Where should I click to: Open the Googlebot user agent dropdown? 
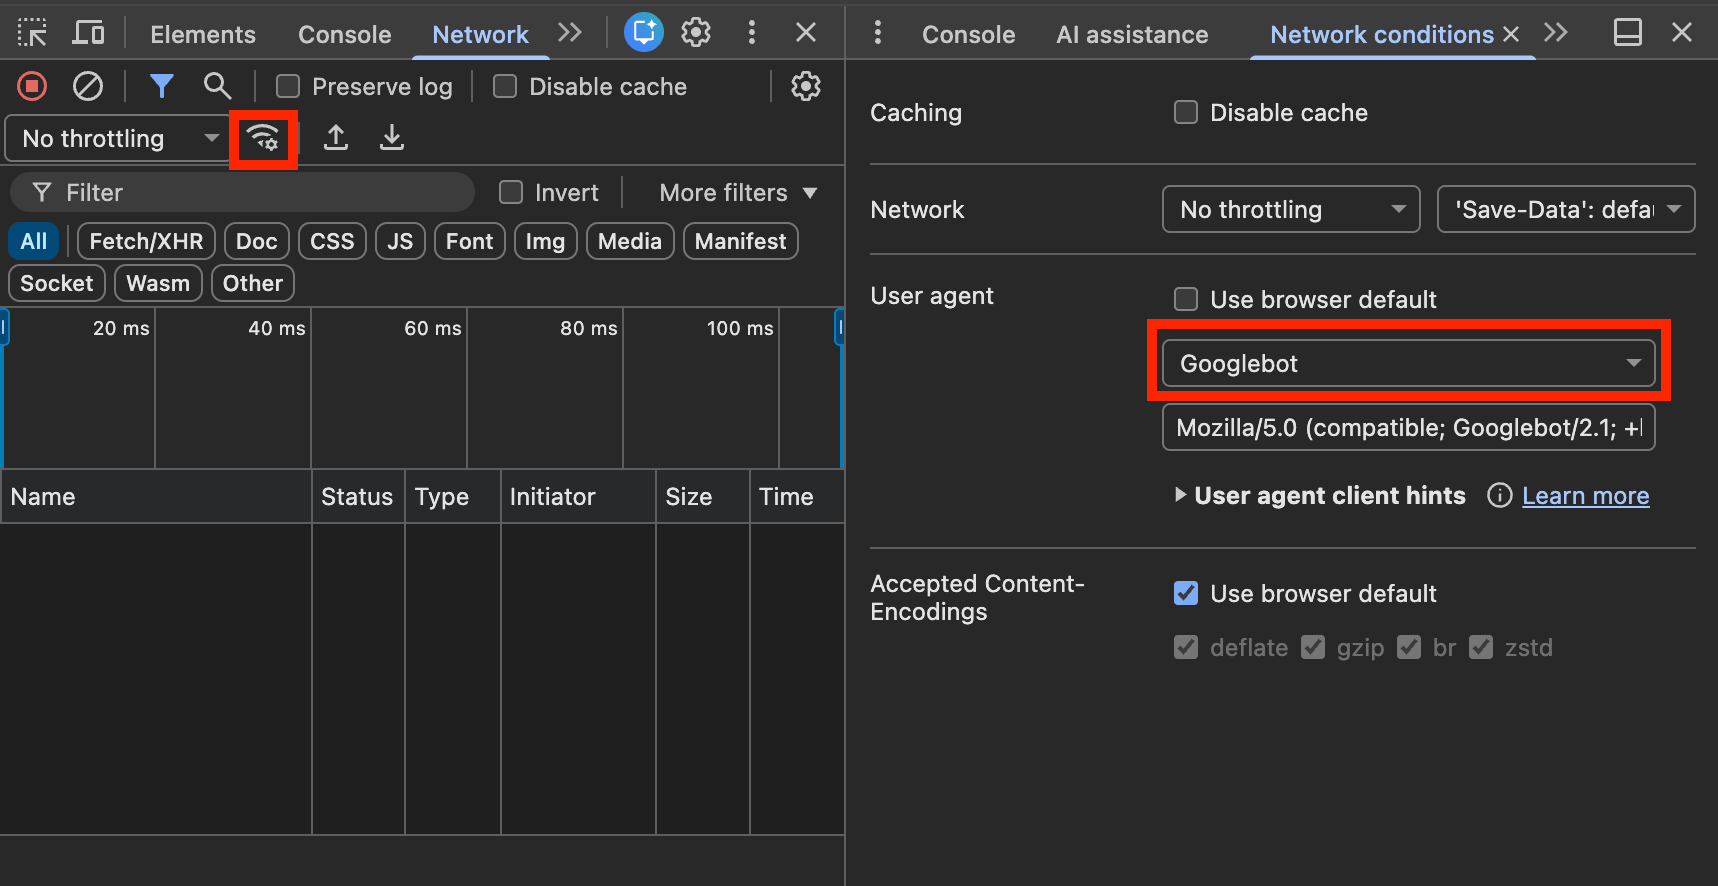(x=1408, y=363)
